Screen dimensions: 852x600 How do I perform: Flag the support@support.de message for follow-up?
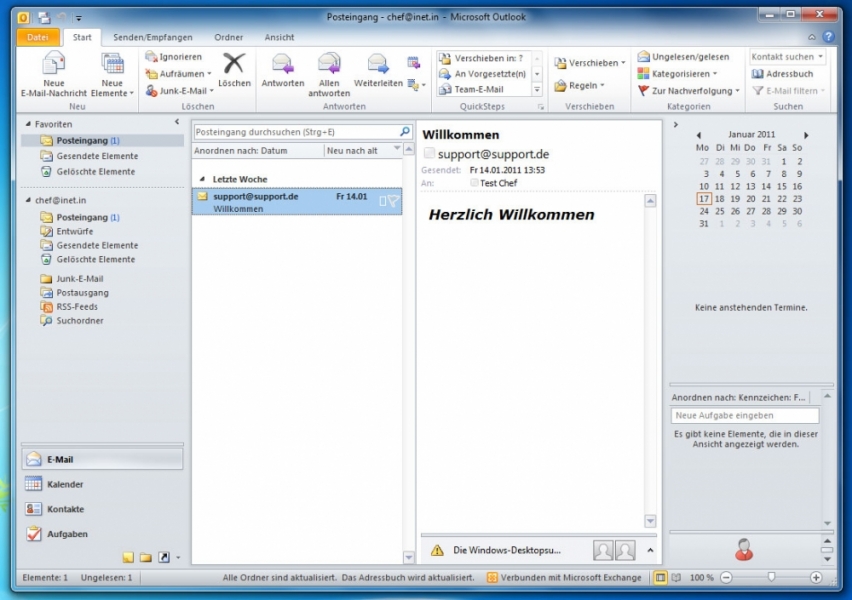[x=393, y=201]
